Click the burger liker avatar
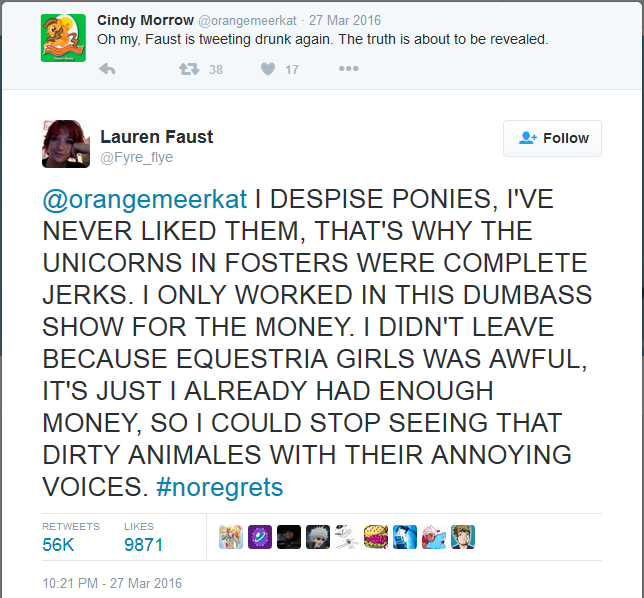The height and width of the screenshot is (598, 644). click(x=376, y=537)
